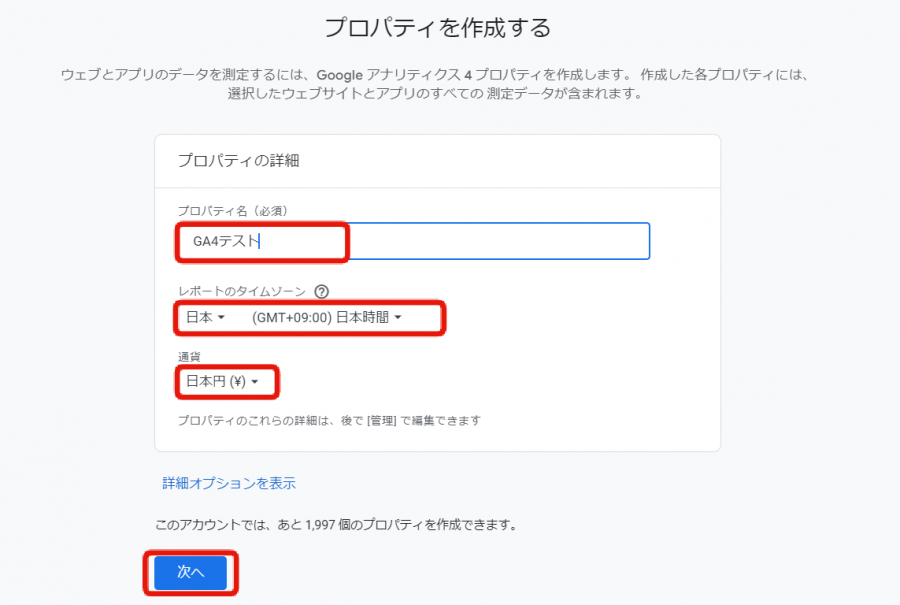The image size is (900, 605).
Task: Click the dropdown caret beside 日本円 (¥)
Action: pyautogui.click(x=253, y=383)
